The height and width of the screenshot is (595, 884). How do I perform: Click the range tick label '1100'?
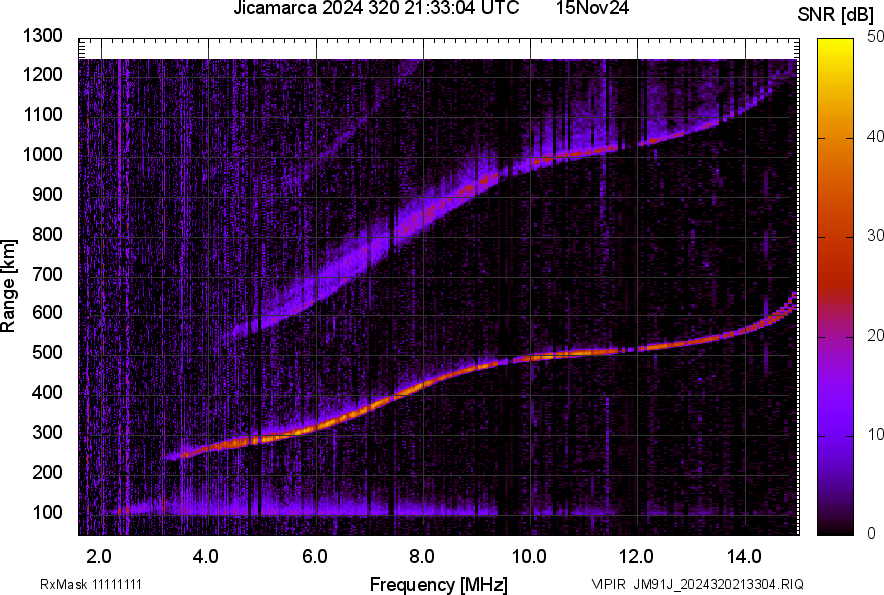click(x=42, y=114)
